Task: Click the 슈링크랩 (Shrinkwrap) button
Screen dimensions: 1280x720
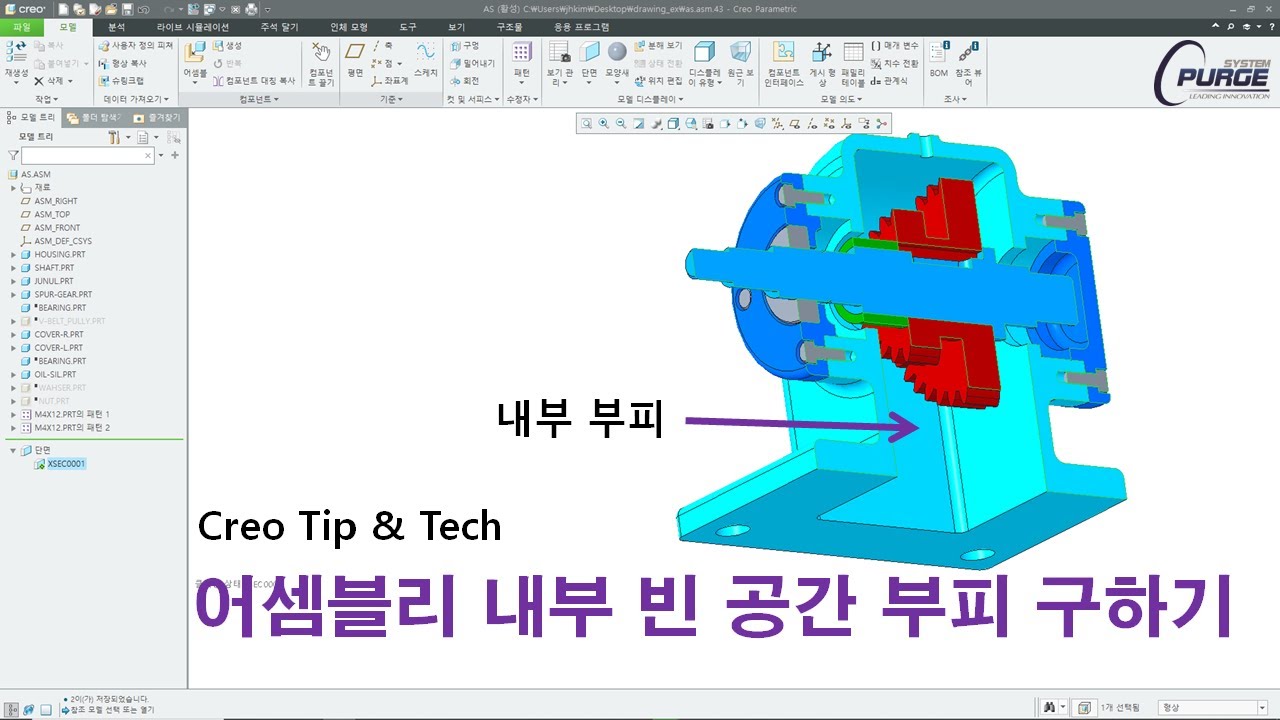Action: [121, 80]
